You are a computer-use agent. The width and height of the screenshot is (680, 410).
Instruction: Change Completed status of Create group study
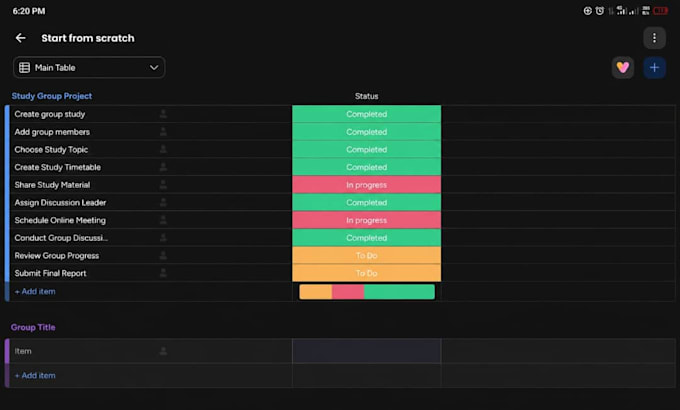[x=366, y=114]
